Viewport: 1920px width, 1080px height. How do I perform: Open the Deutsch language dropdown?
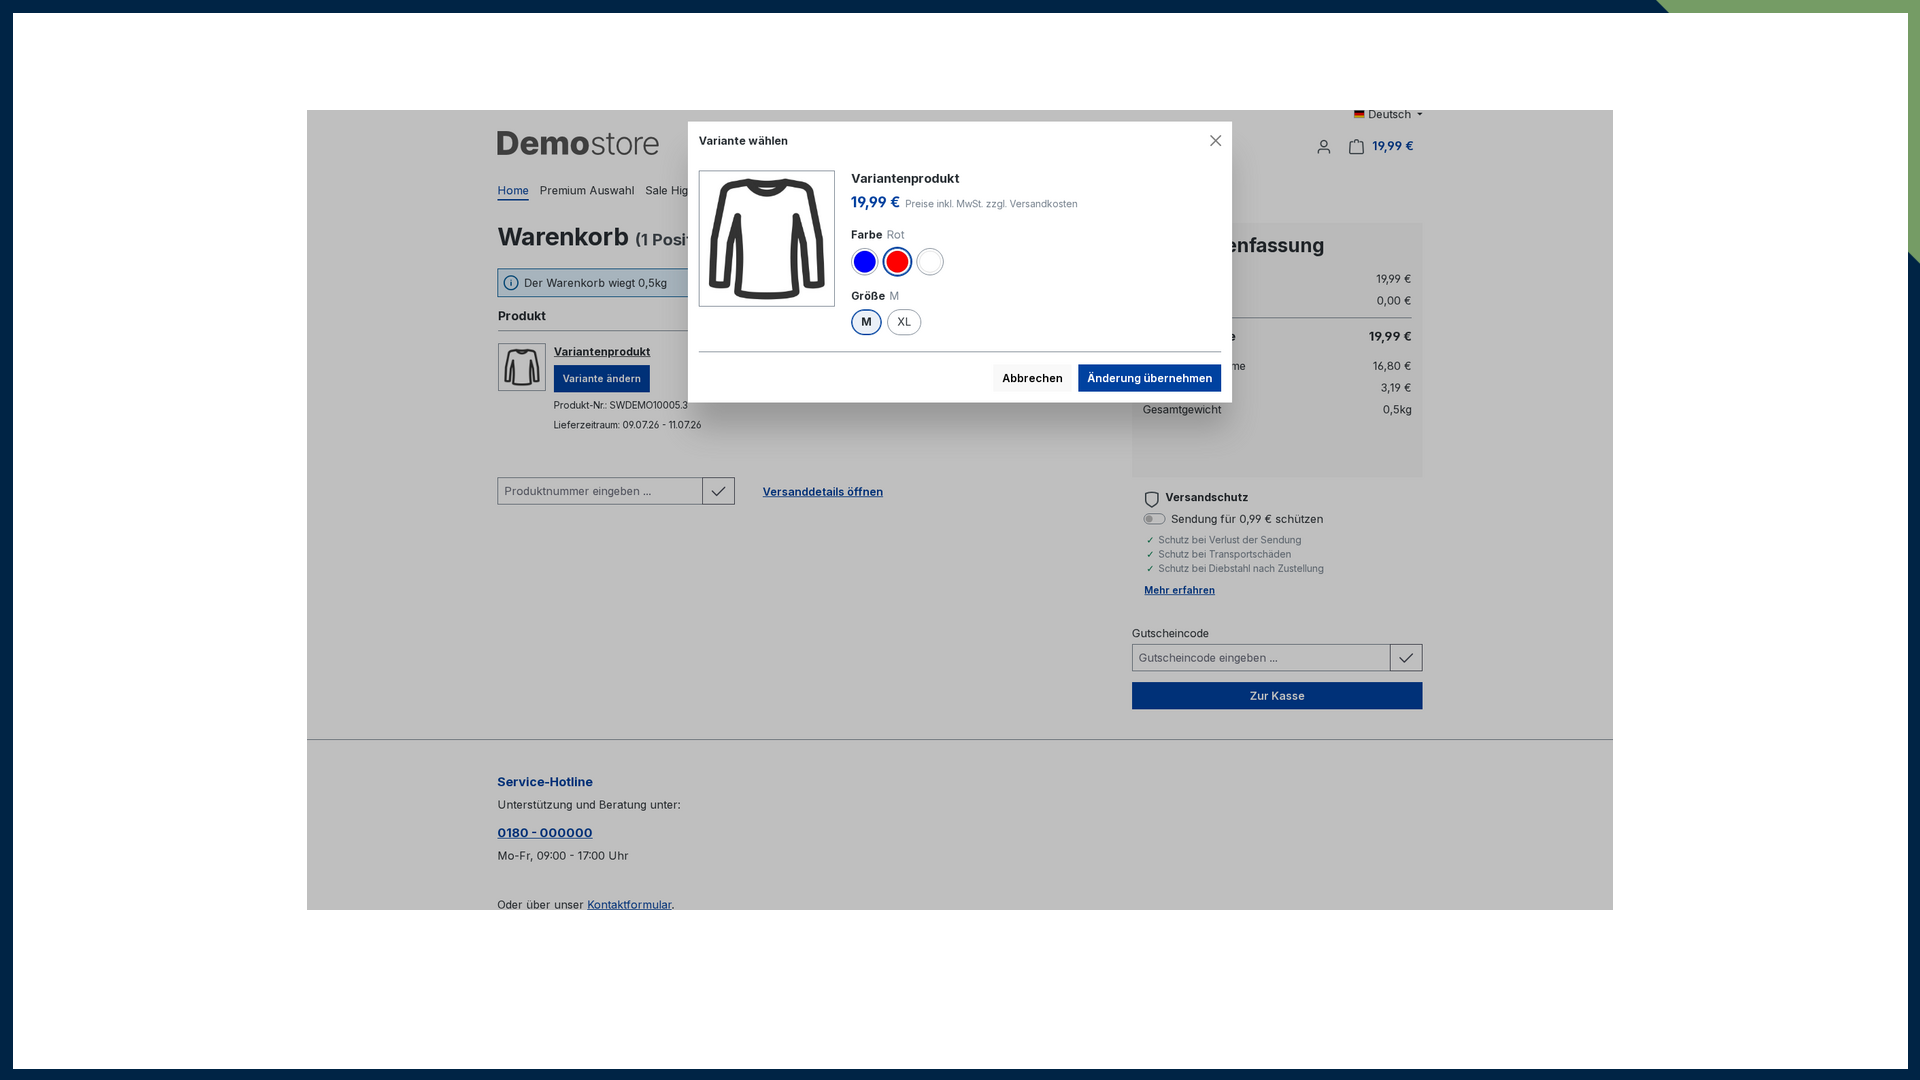[x=1388, y=115]
